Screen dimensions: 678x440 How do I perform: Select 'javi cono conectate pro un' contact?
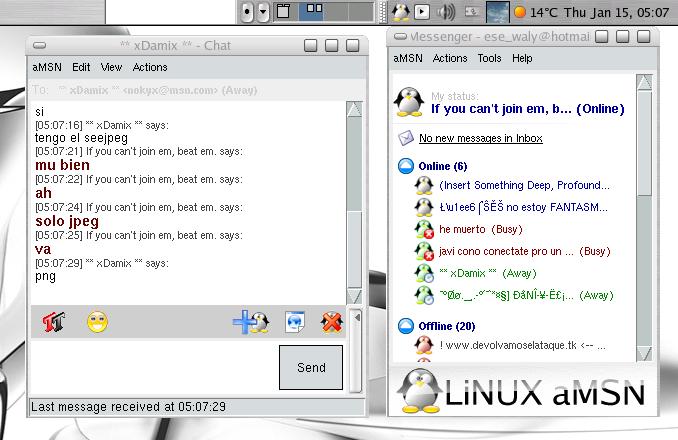[x=524, y=252]
